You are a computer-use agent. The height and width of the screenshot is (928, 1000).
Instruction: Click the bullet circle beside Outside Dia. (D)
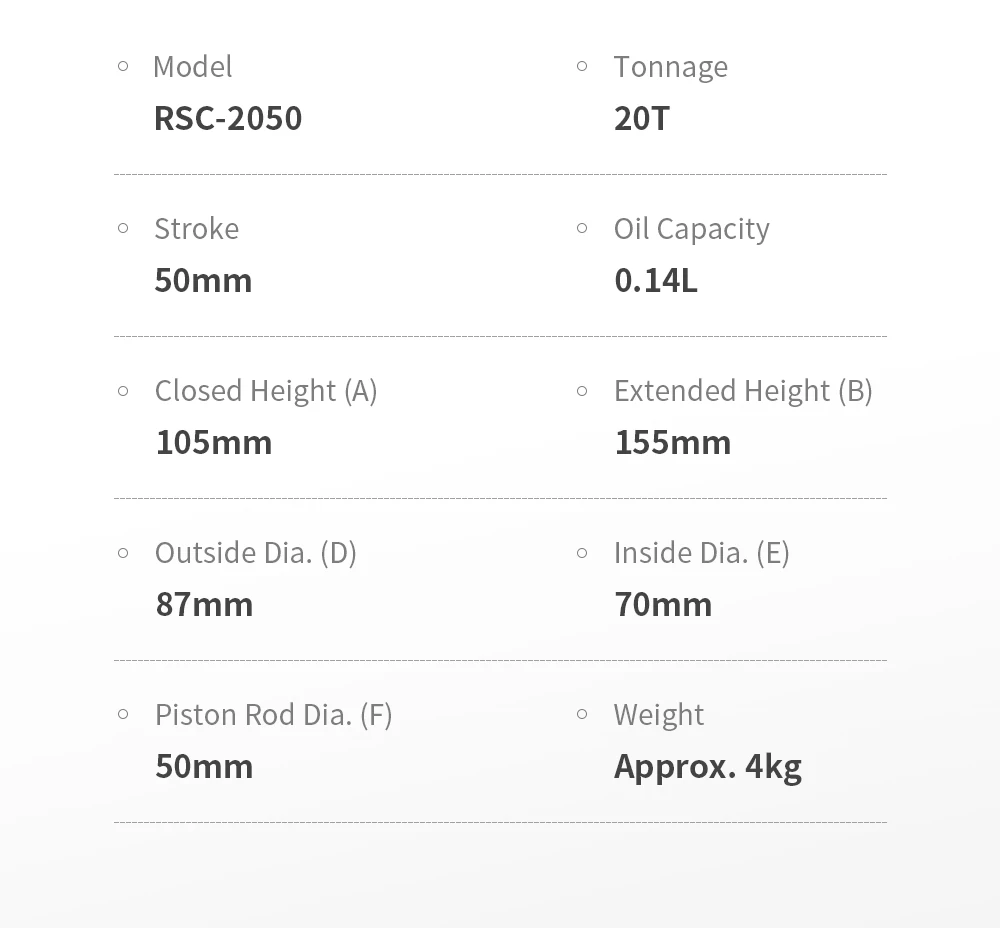tap(123, 552)
